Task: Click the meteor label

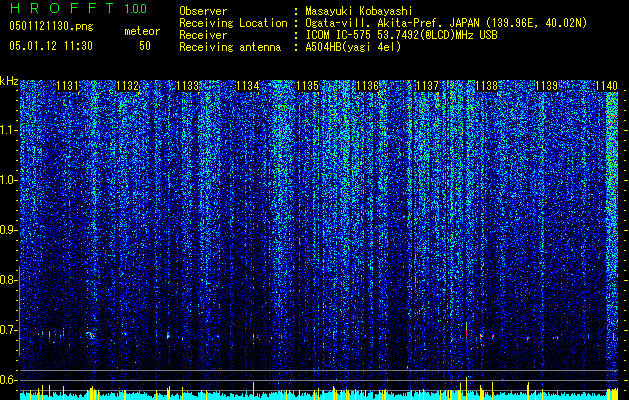Action: click(142, 31)
